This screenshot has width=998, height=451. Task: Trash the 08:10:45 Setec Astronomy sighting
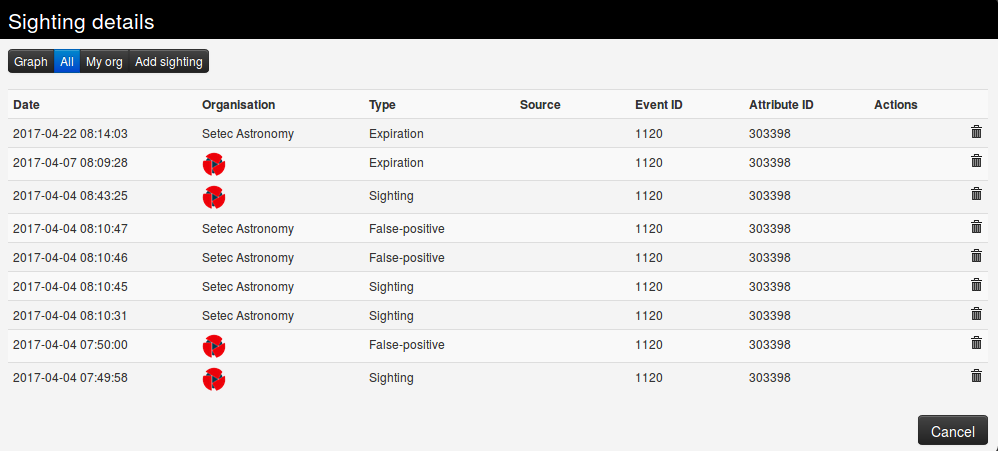[x=976, y=285]
